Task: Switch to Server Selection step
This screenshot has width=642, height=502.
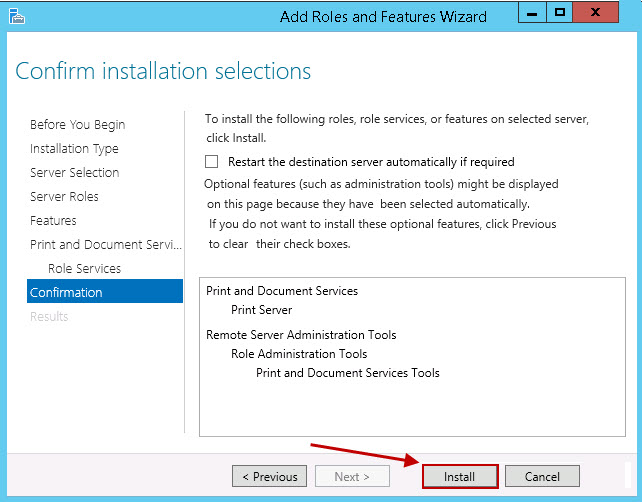Action: tap(74, 172)
